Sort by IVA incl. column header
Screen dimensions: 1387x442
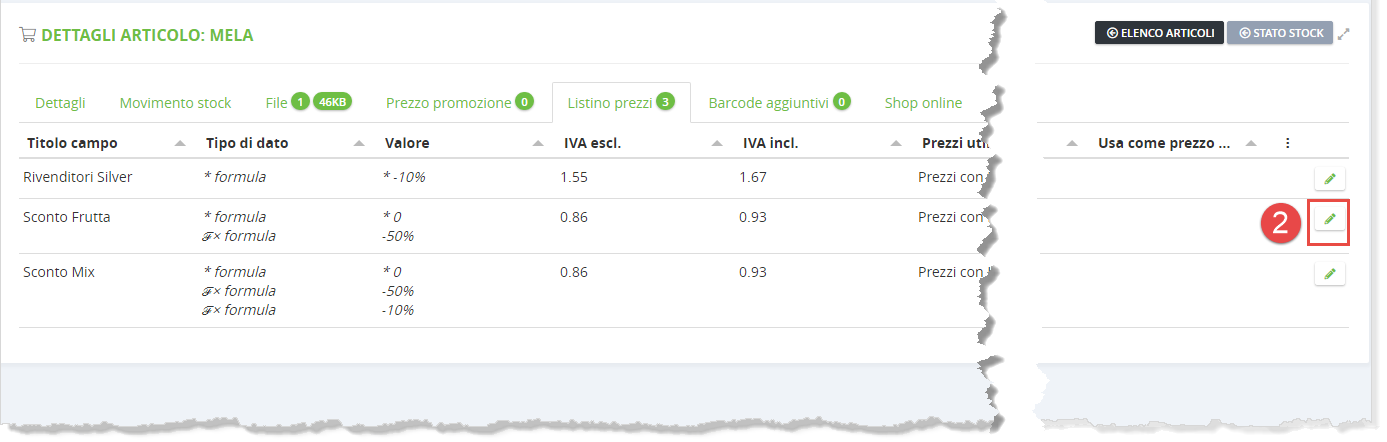(771, 143)
